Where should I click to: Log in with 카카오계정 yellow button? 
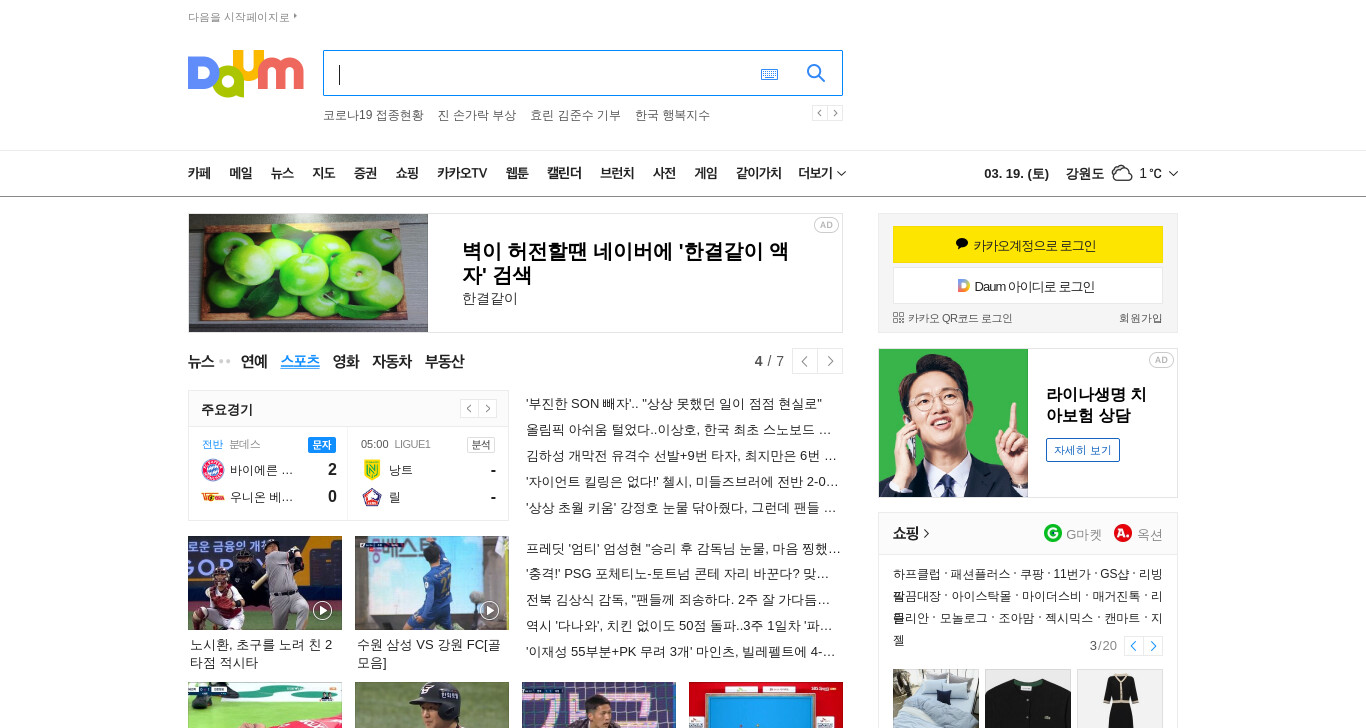(x=1028, y=245)
